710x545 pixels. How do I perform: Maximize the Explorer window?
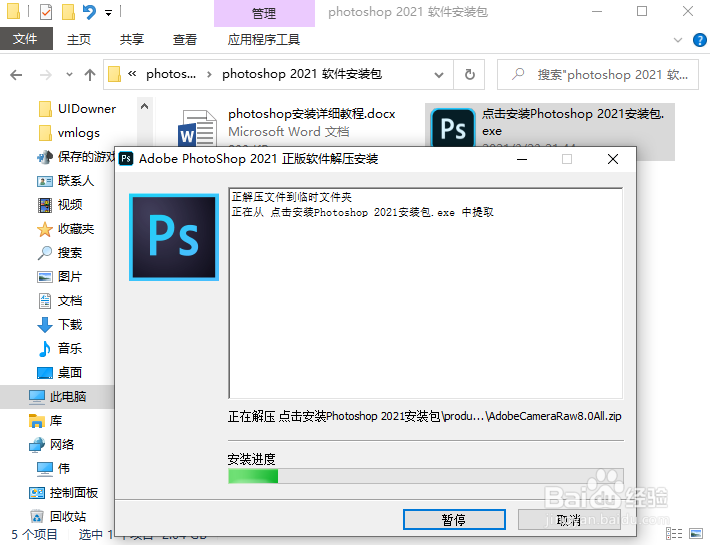[x=642, y=11]
